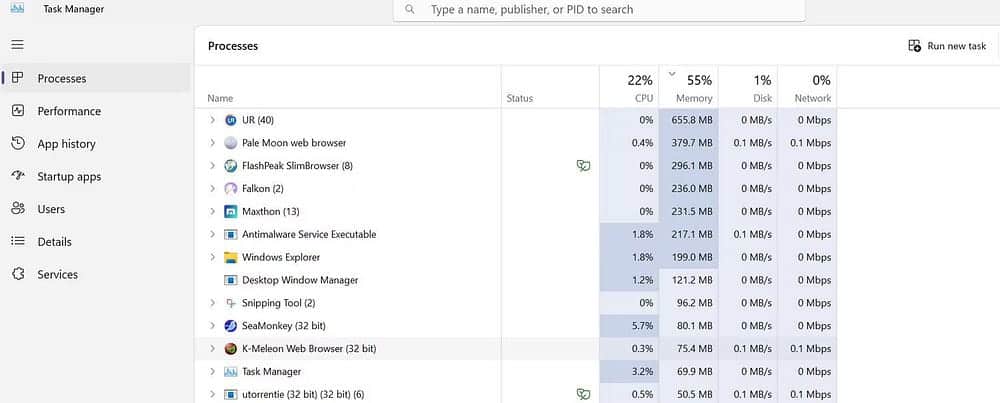Image resolution: width=1000 pixels, height=403 pixels.
Task: Toggle the hamburger navigation menu
Action: click(x=17, y=45)
